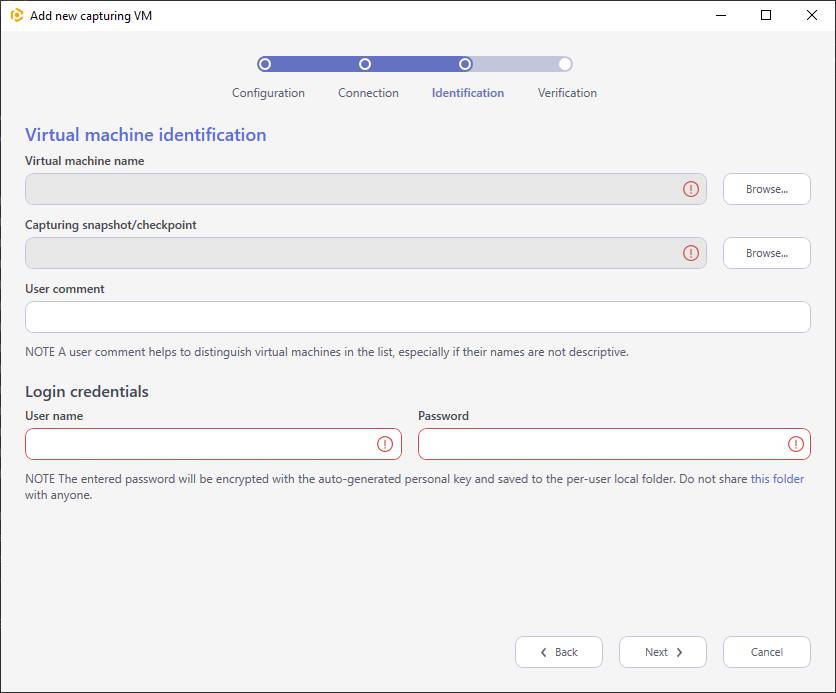836x693 pixels.
Task: Click the 'Login credentials' heading
Action: [87, 391]
